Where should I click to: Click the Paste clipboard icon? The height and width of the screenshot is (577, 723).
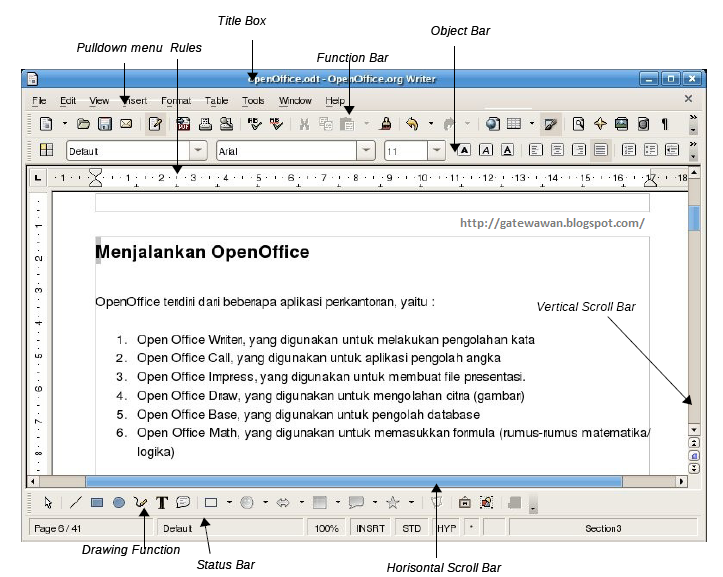click(x=347, y=124)
